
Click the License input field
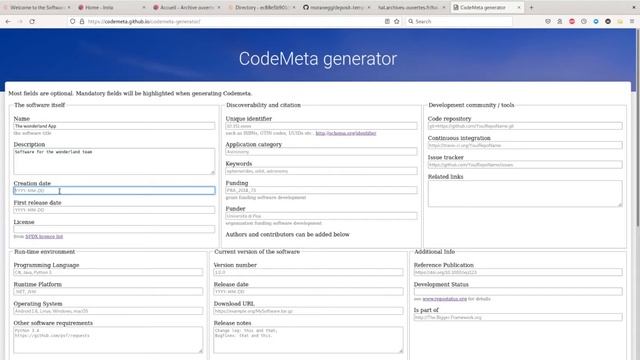[x=114, y=229]
